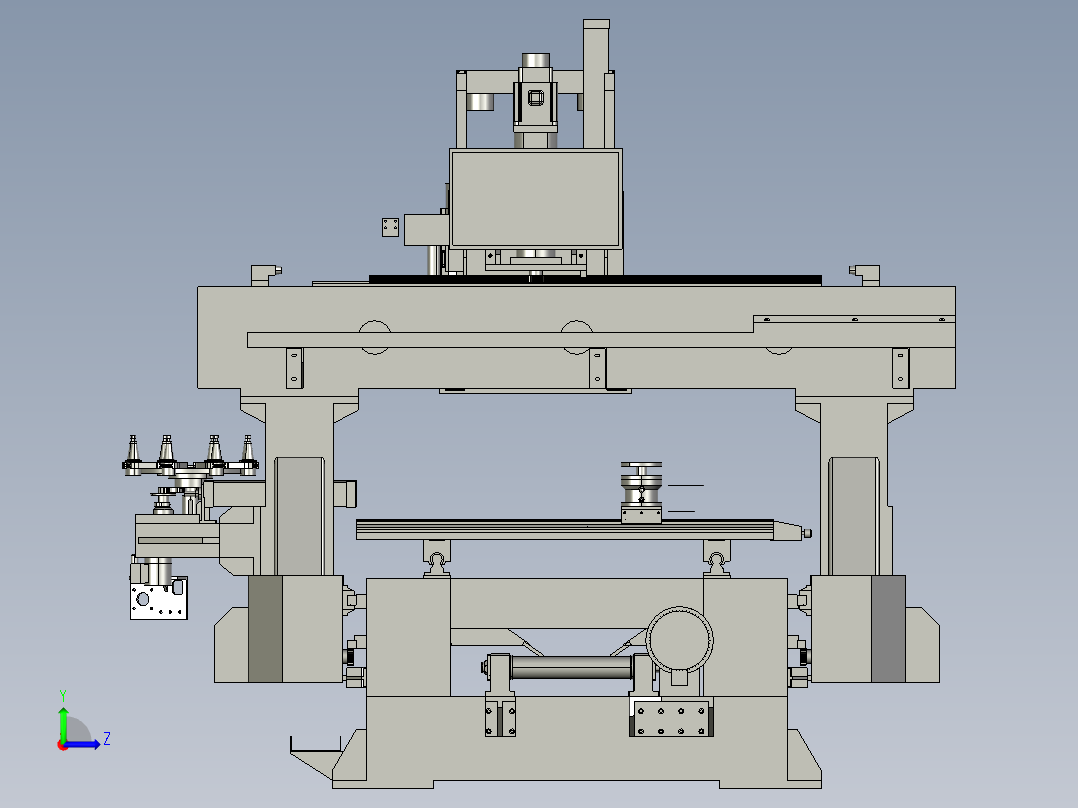Select the tall vertical post above the spindle head
Image resolution: width=1078 pixels, height=808 pixels.
coord(596,84)
